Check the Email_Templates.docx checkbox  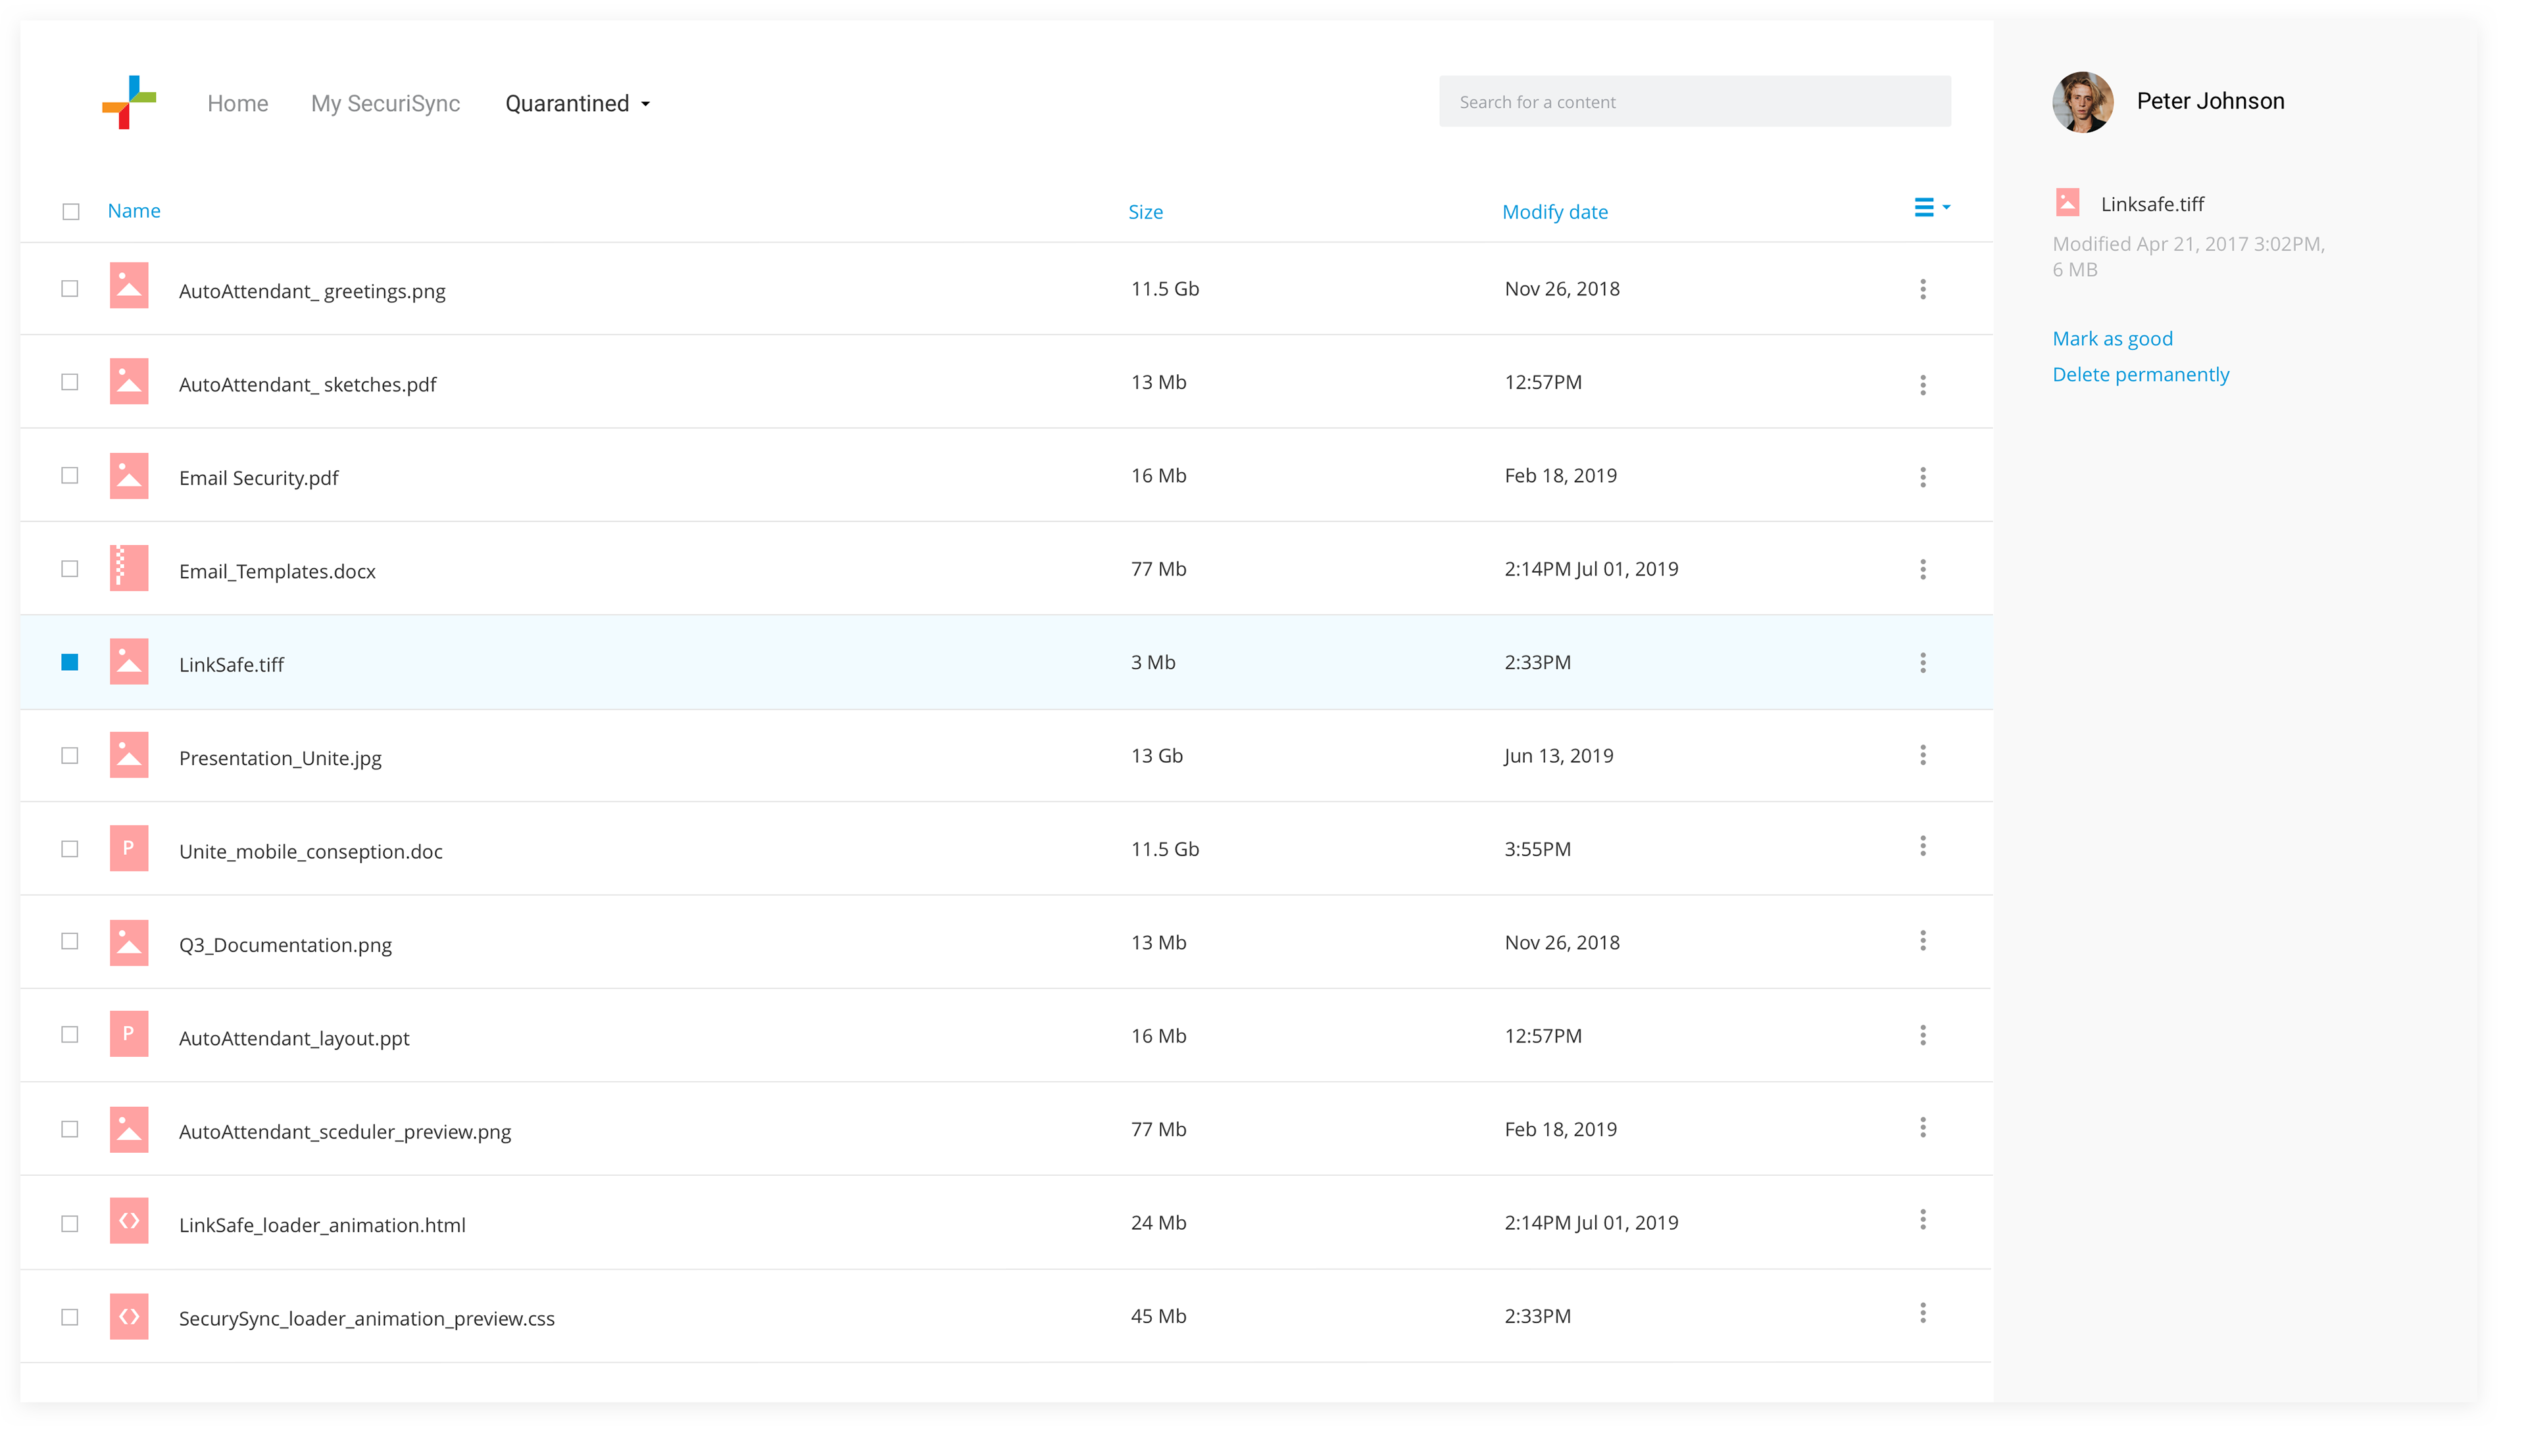coord(70,568)
